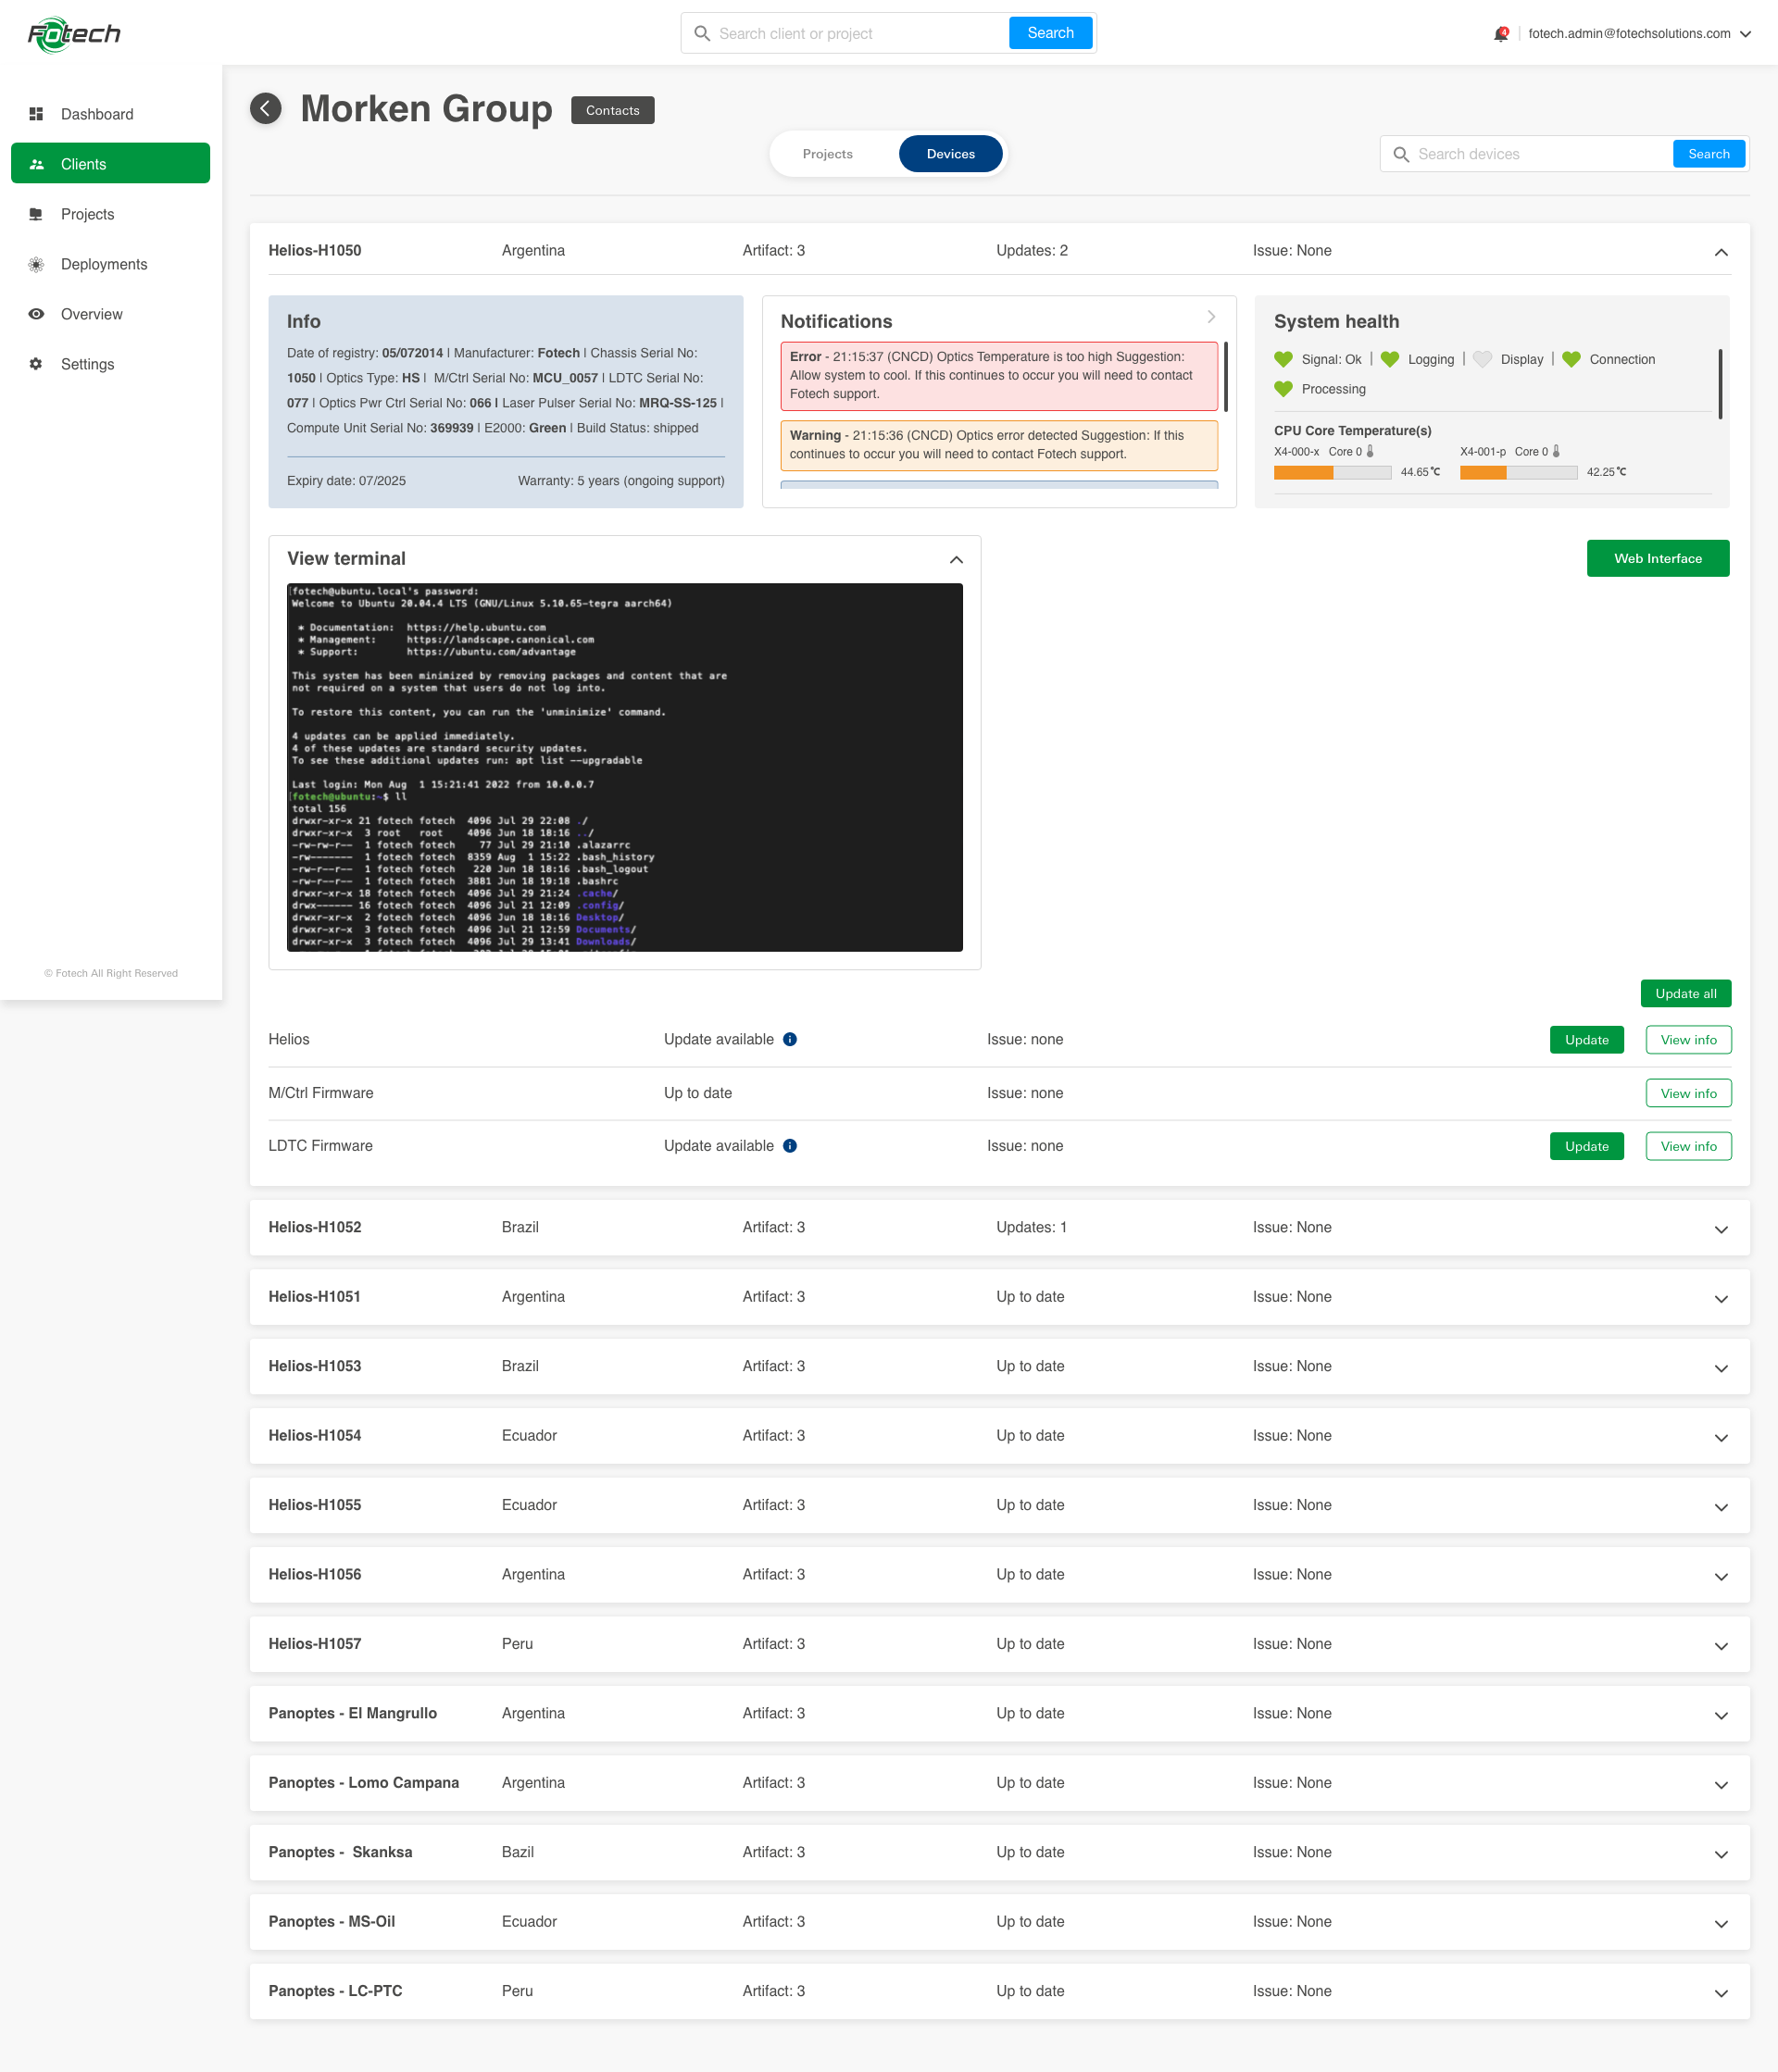The height and width of the screenshot is (2072, 1778).
Task: Click View info for M/Ctrl Firmware
Action: coord(1687,1093)
